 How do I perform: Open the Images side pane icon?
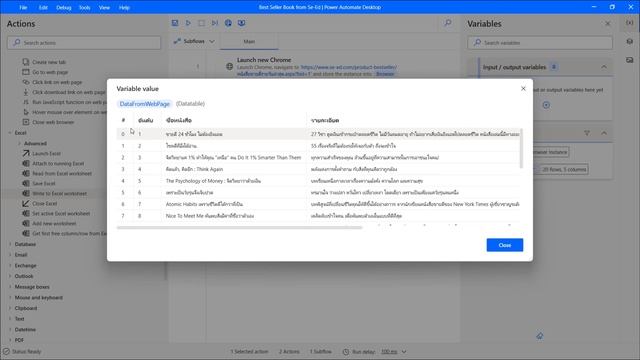(630, 60)
